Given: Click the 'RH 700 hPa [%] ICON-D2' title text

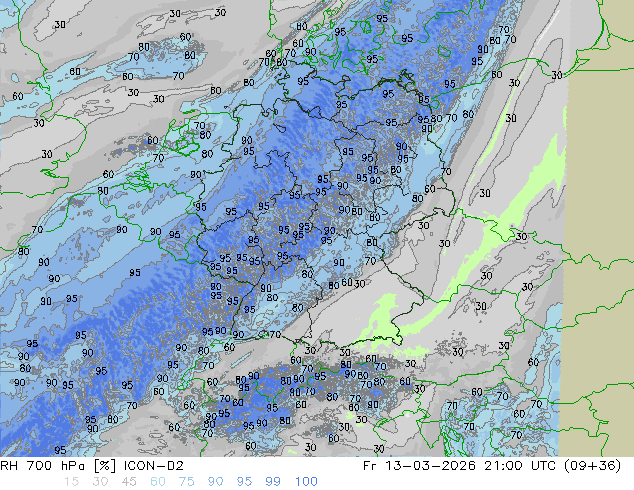Looking at the screenshot, I should (92, 466).
